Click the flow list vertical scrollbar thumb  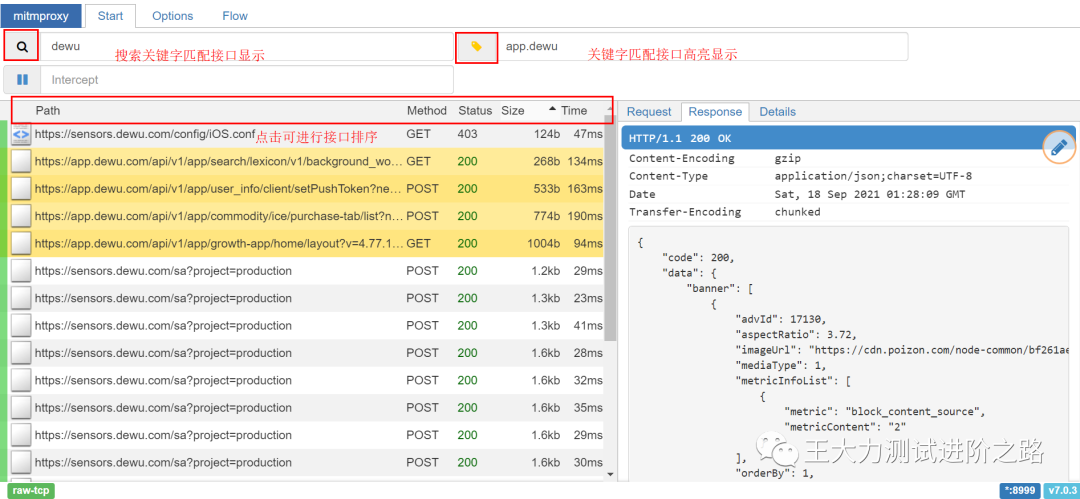pos(610,227)
